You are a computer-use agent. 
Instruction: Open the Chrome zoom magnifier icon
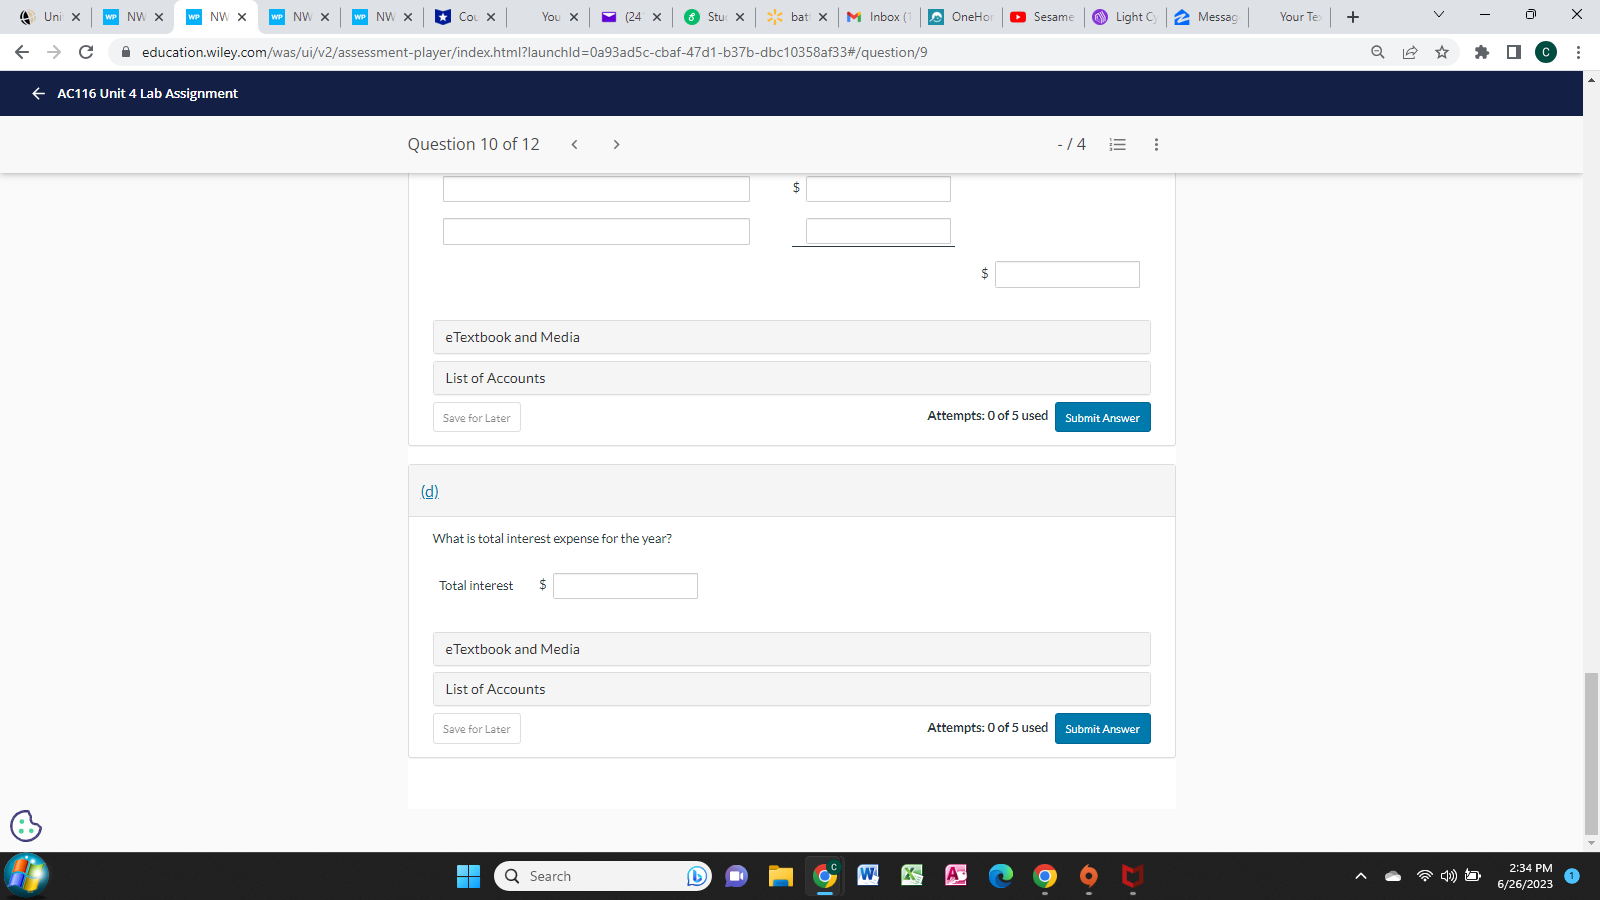tap(1378, 52)
